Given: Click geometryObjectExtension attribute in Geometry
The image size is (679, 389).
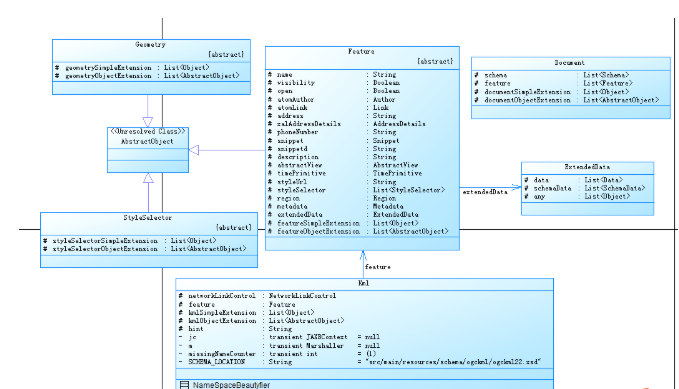Looking at the screenshot, I should tap(147, 76).
